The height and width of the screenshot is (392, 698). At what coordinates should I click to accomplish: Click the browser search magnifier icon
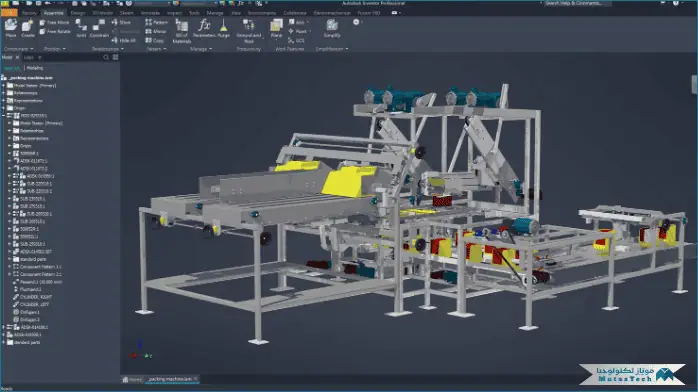coord(106,57)
